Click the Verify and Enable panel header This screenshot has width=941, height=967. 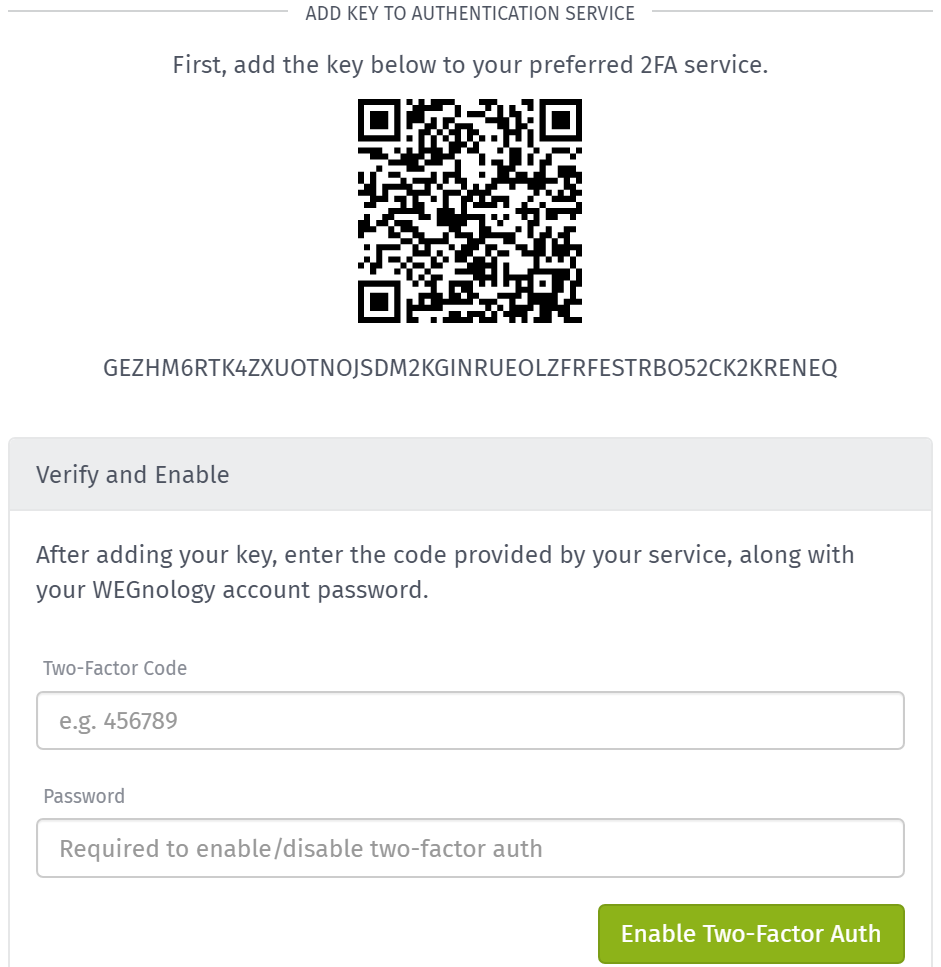point(470,474)
